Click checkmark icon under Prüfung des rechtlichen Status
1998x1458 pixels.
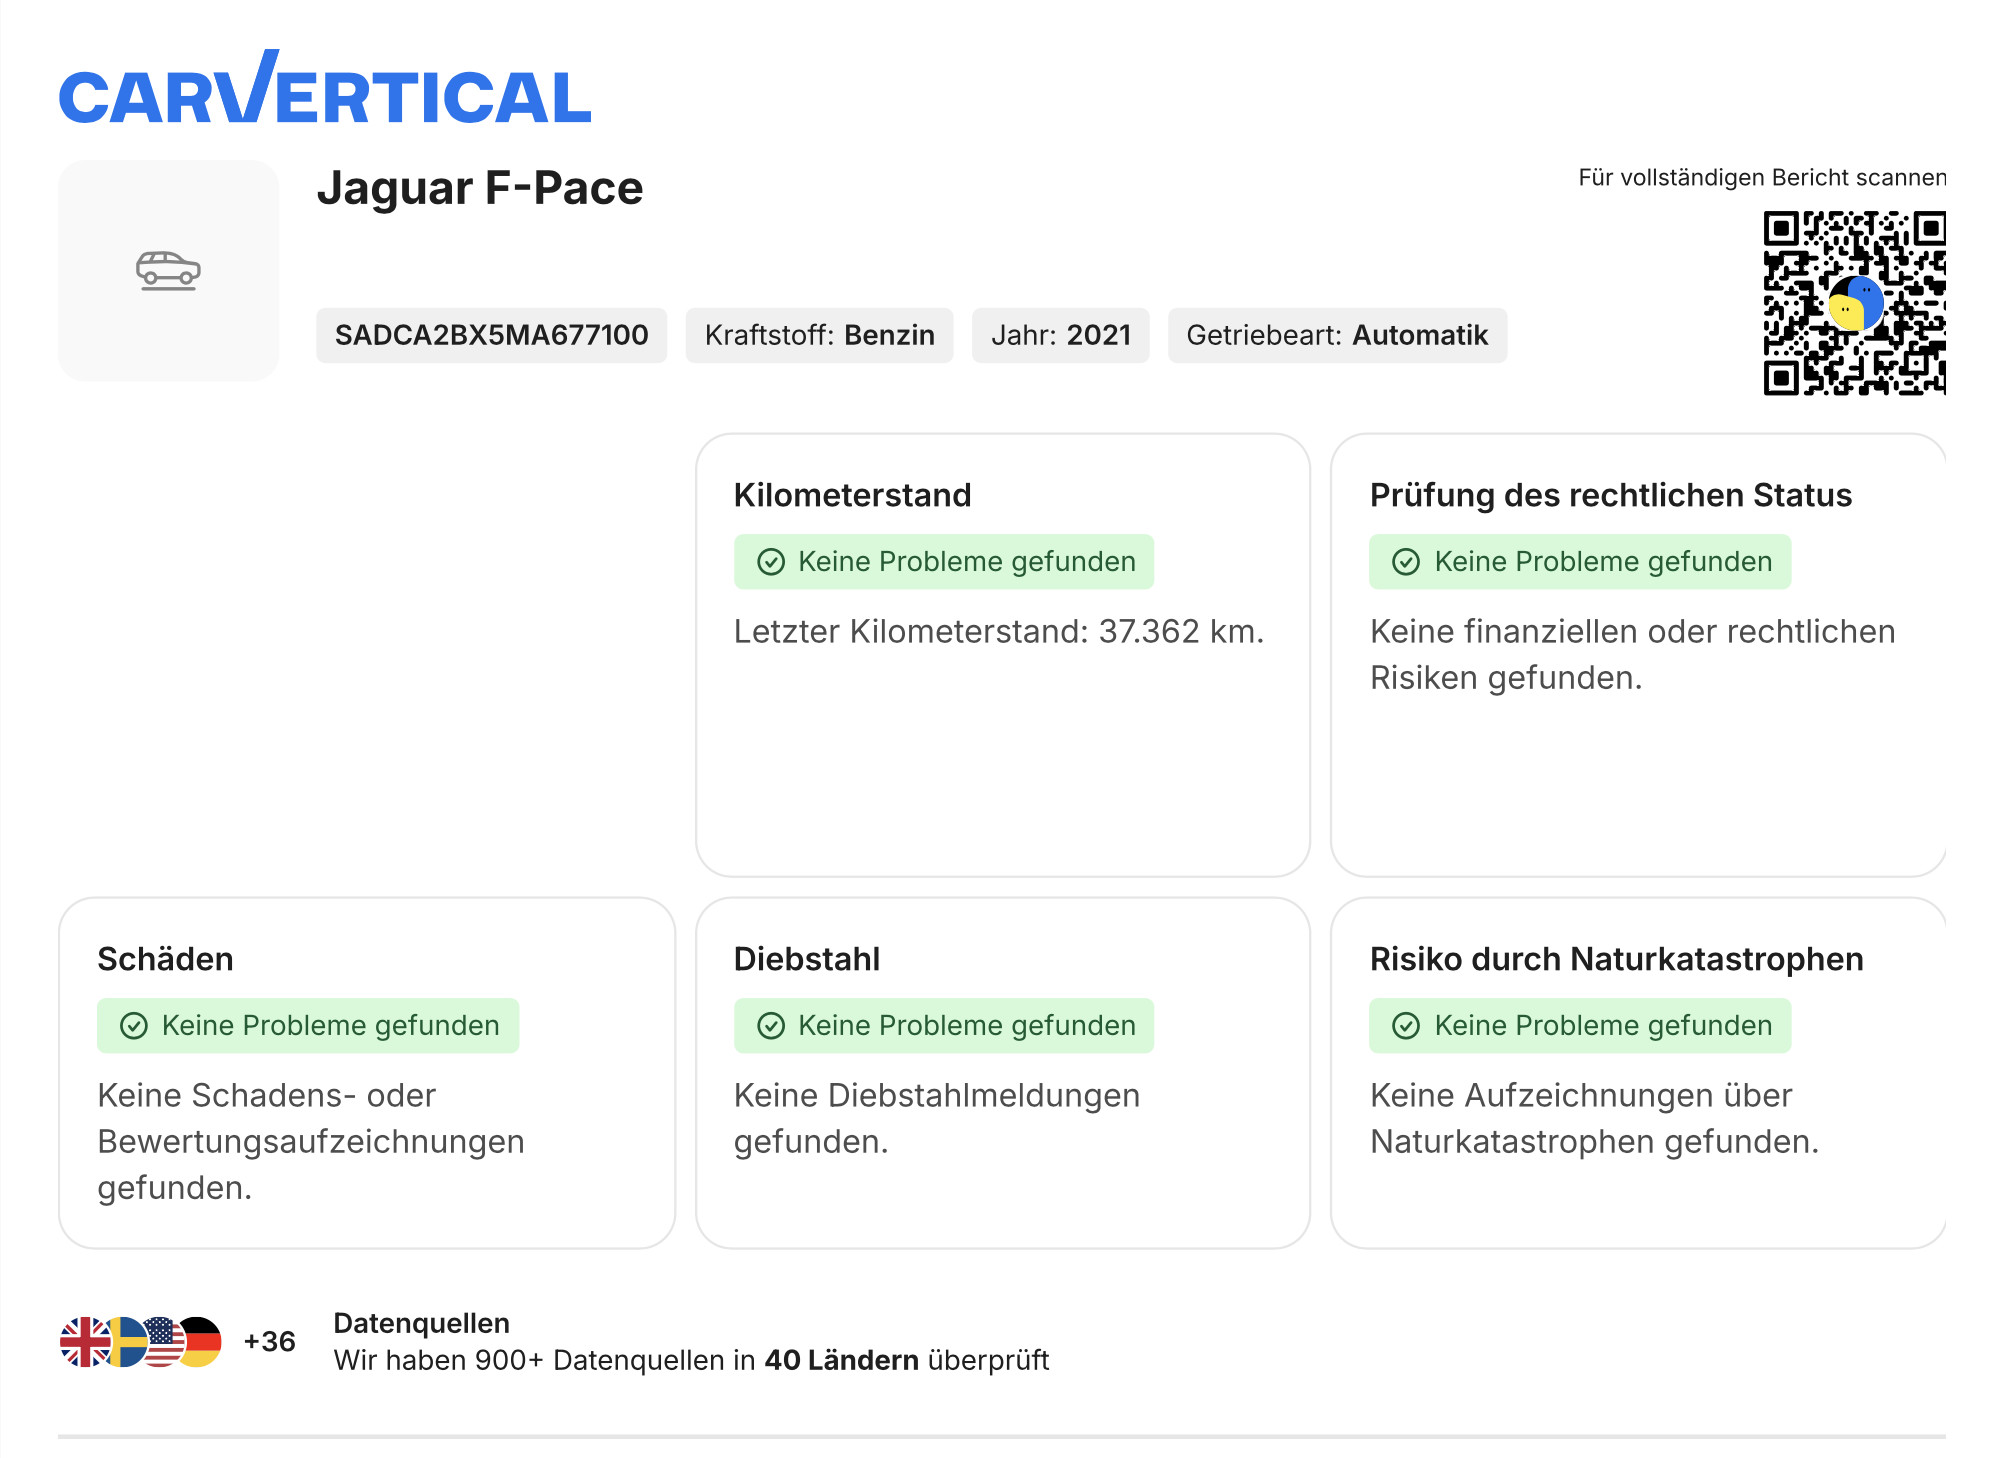[x=1406, y=562]
